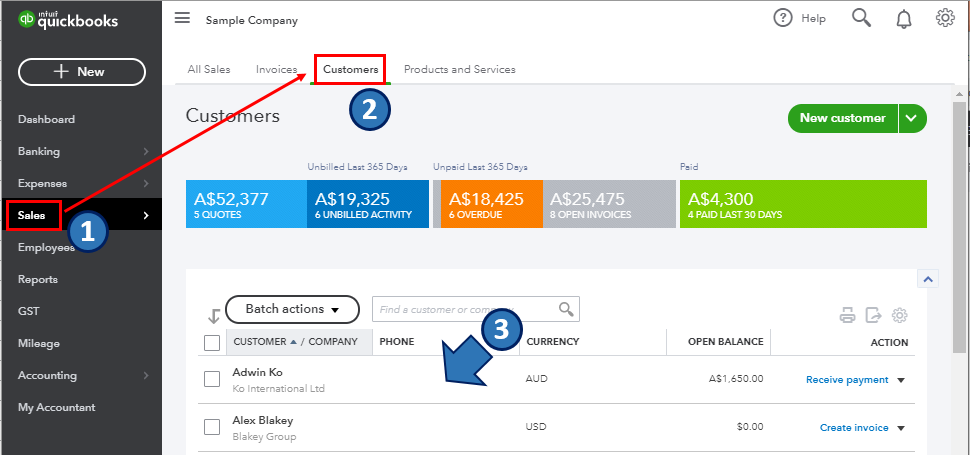Image resolution: width=970 pixels, height=455 pixels.
Task: Print the customer list
Action: point(847,316)
